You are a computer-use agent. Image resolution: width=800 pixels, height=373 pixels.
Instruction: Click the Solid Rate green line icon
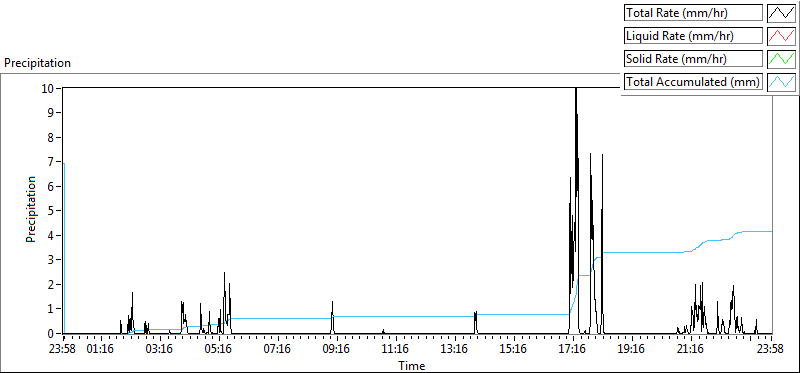tap(782, 59)
